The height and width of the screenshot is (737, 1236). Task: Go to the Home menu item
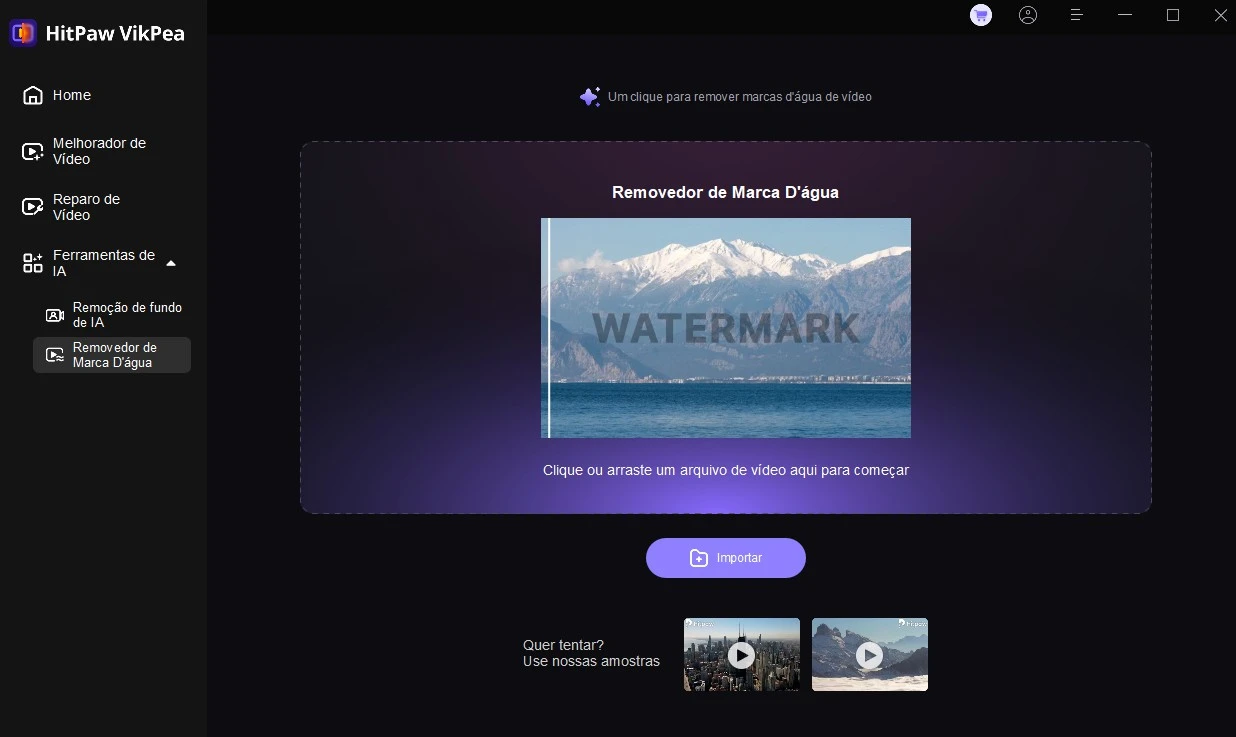[x=72, y=95]
